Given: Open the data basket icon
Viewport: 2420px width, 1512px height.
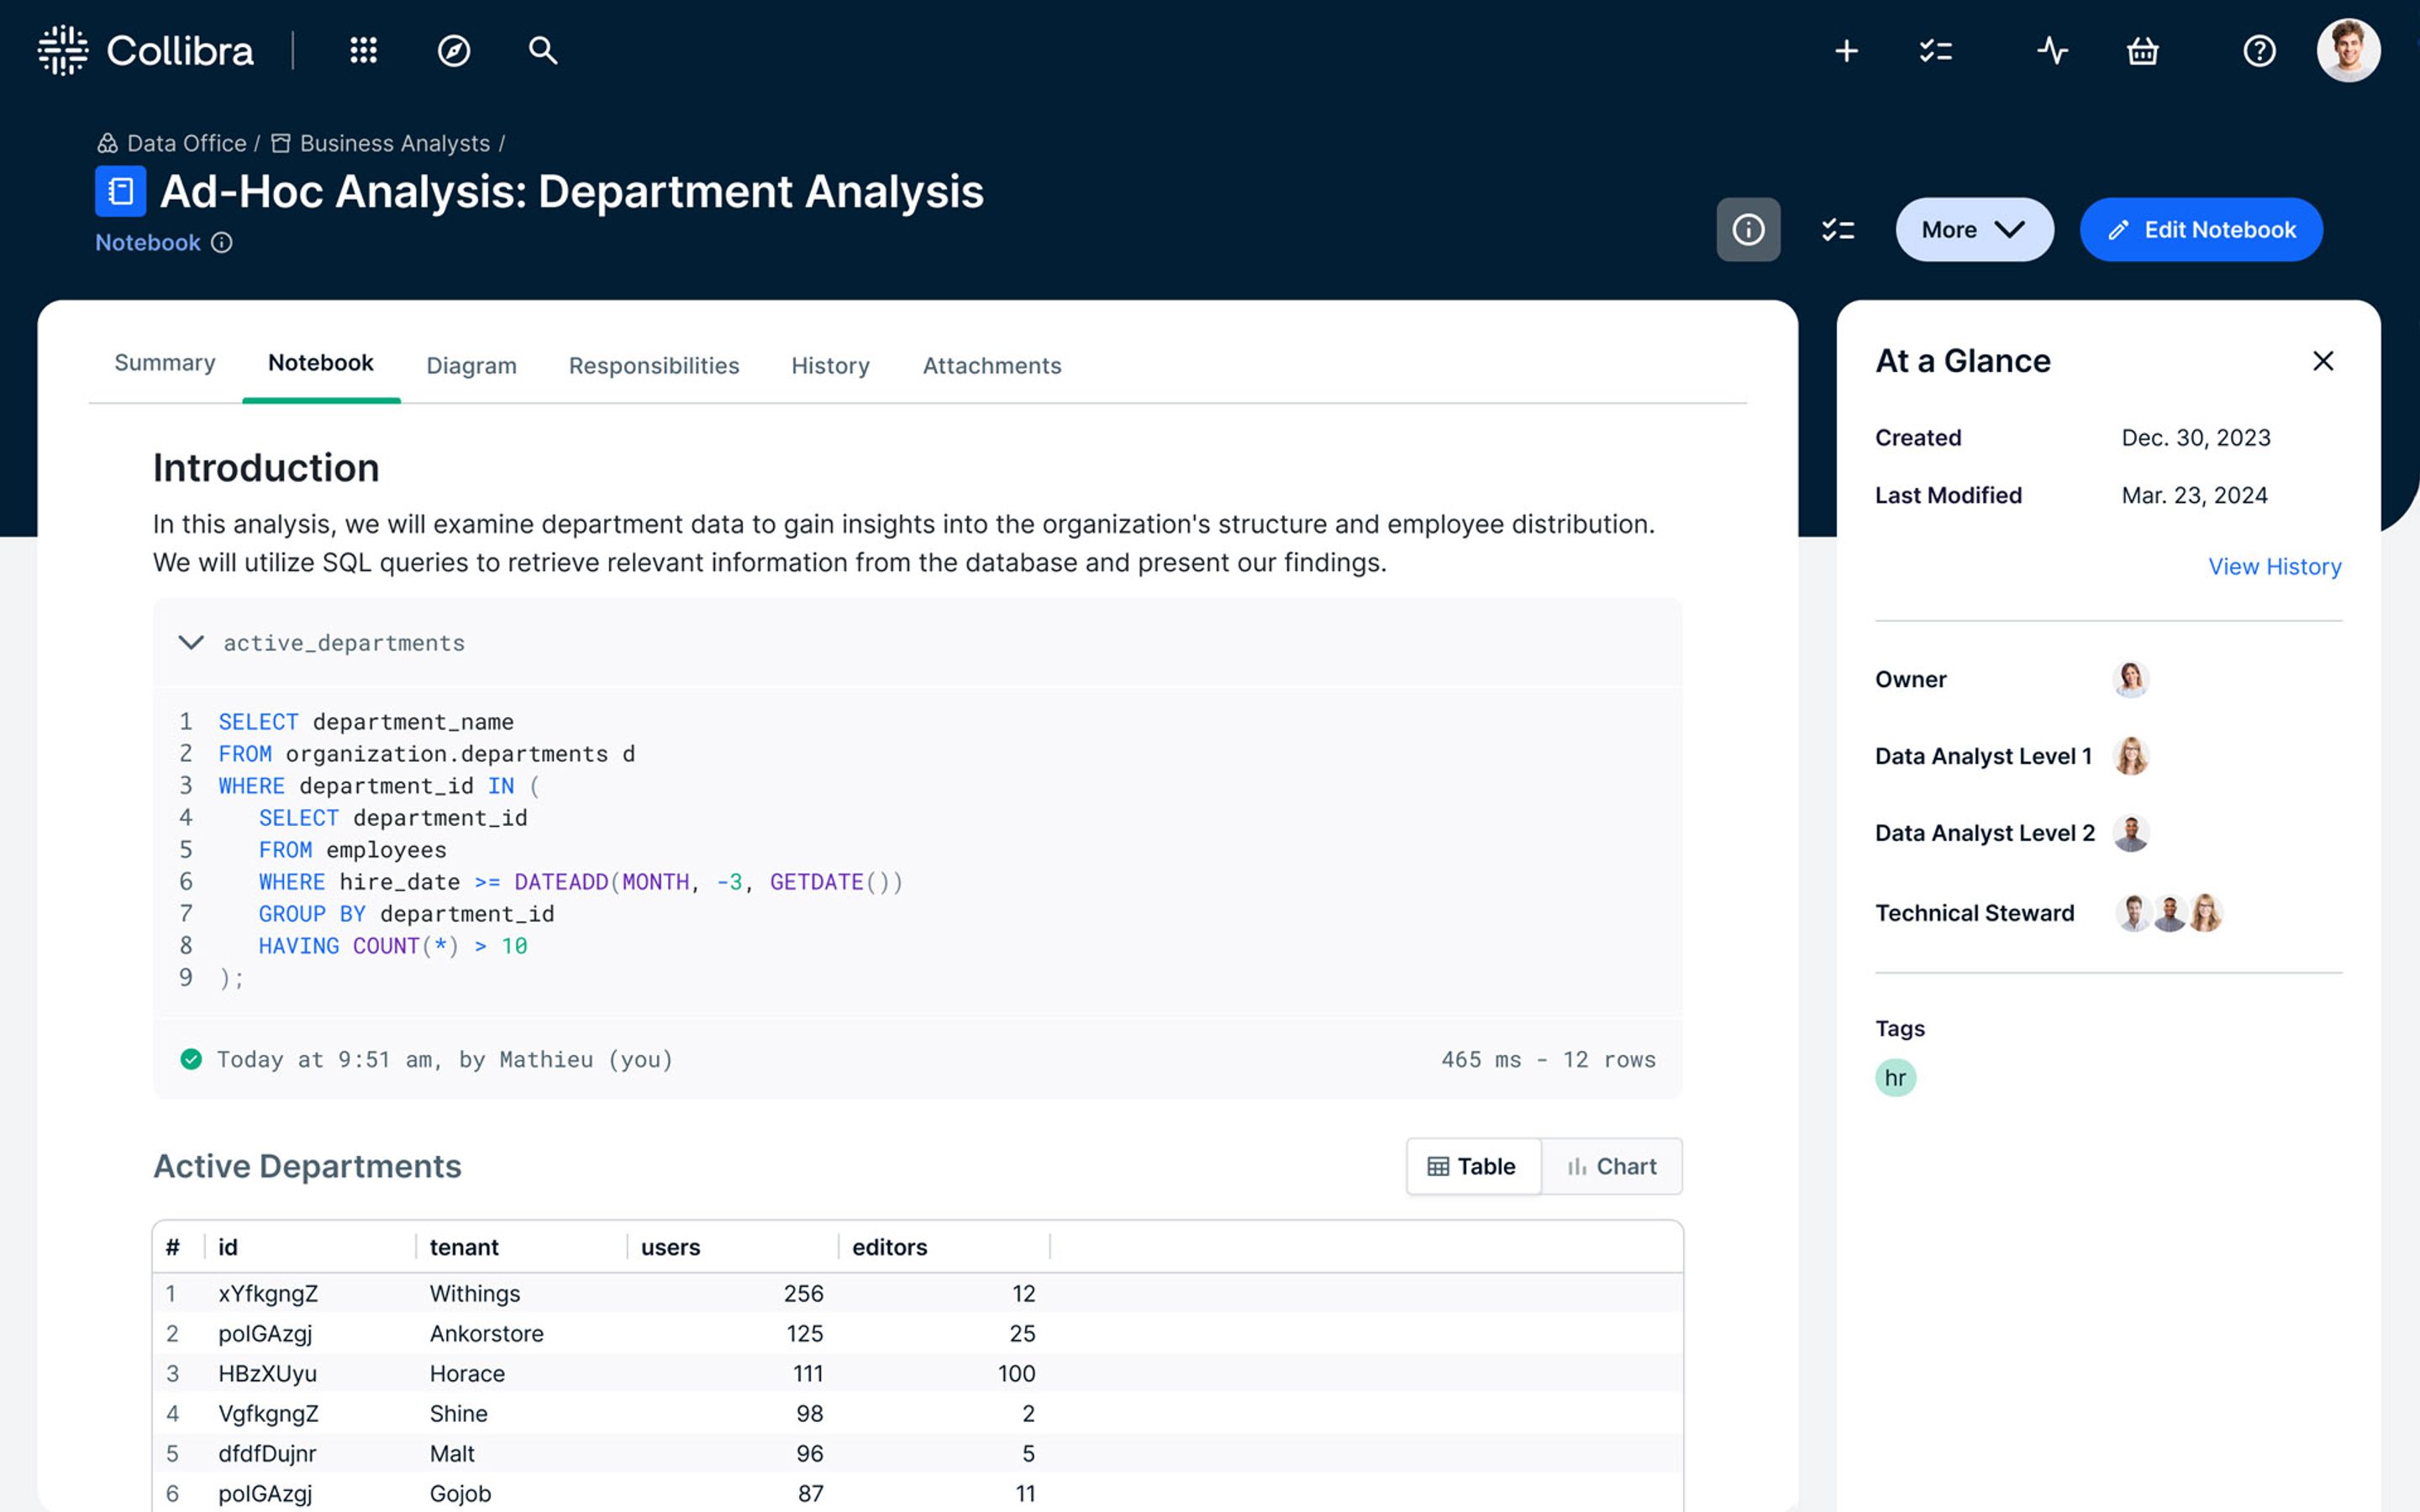Looking at the screenshot, I should pyautogui.click(x=2142, y=50).
